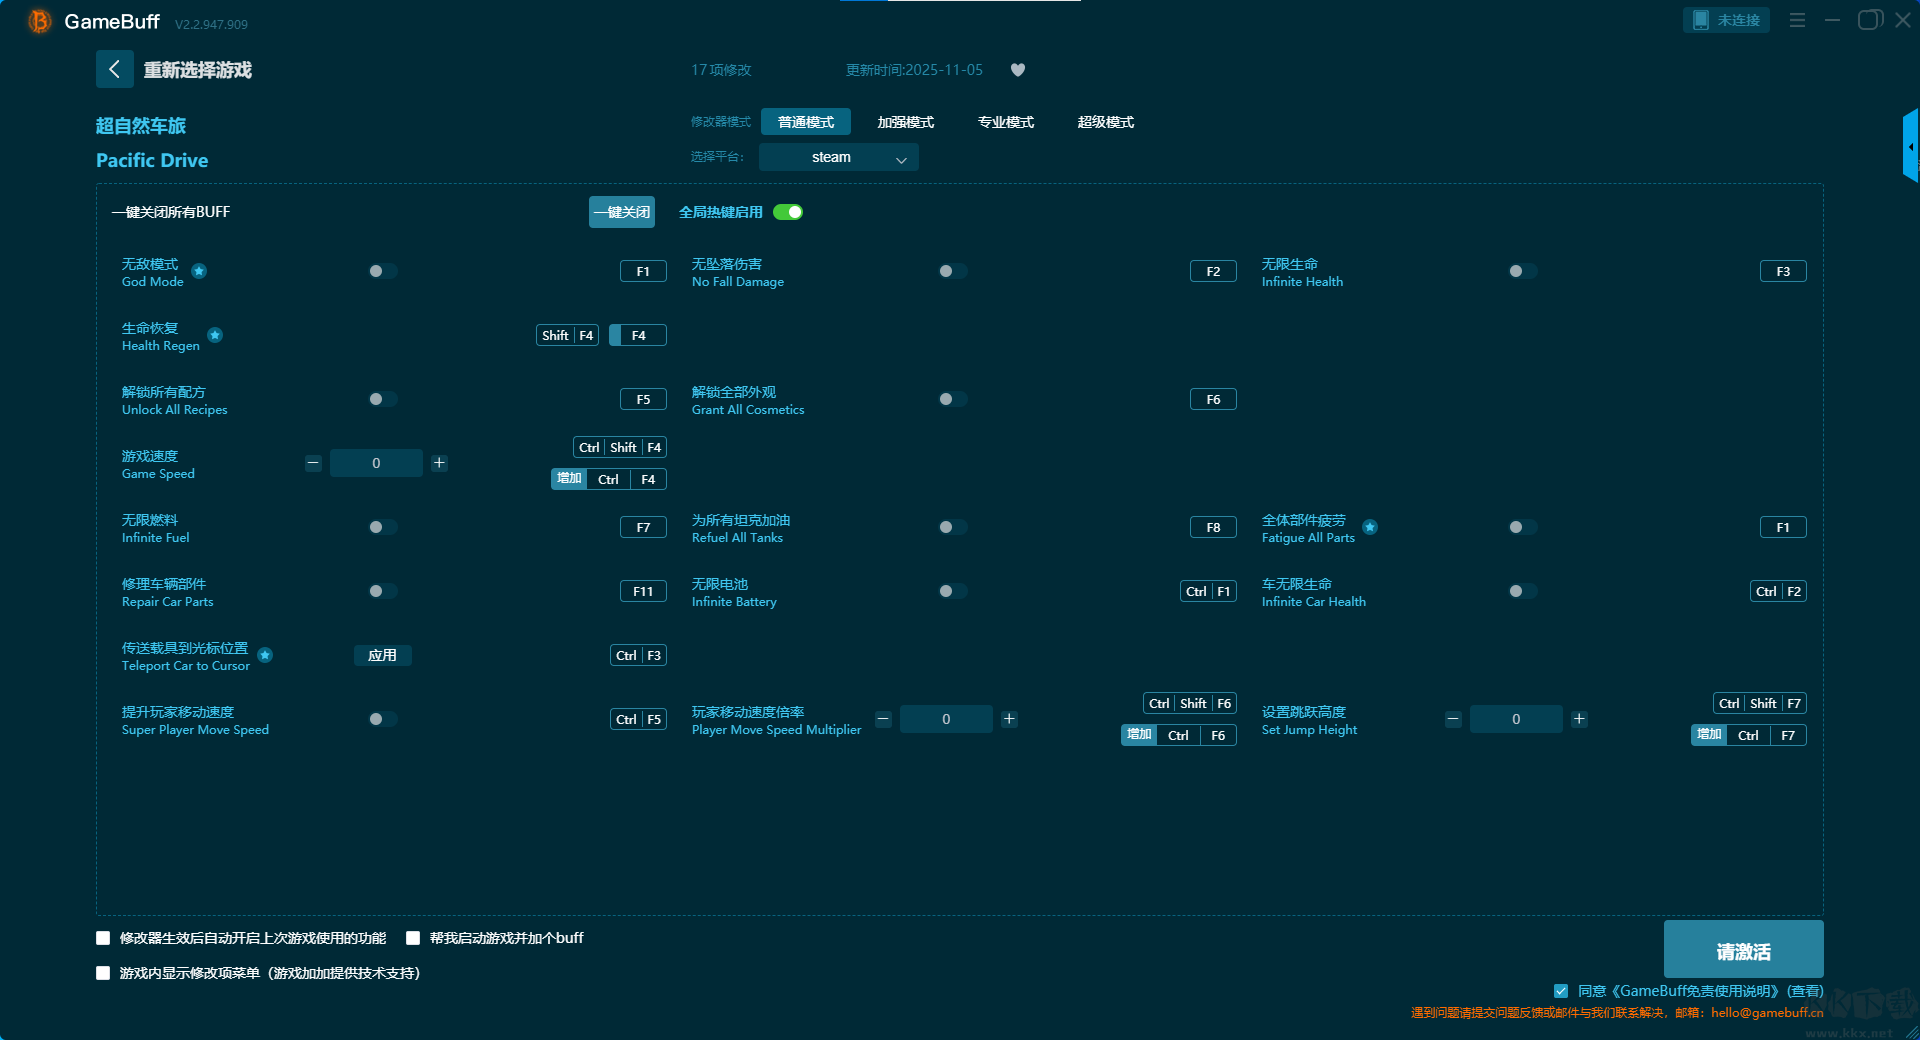Viewport: 1920px width, 1040px height.
Task: Expand the side panel arrow on right edge
Action: click(1911, 146)
